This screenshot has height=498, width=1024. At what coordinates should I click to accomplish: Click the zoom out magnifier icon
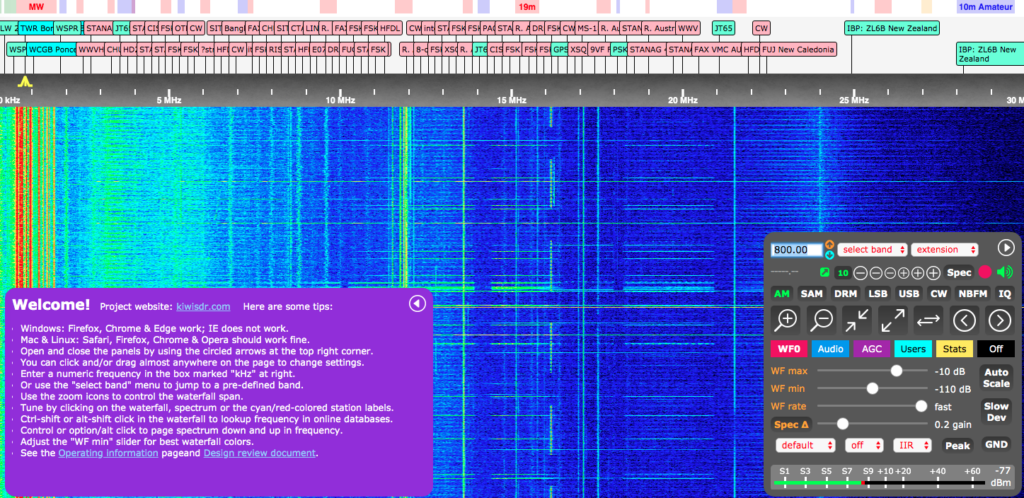[822, 320]
